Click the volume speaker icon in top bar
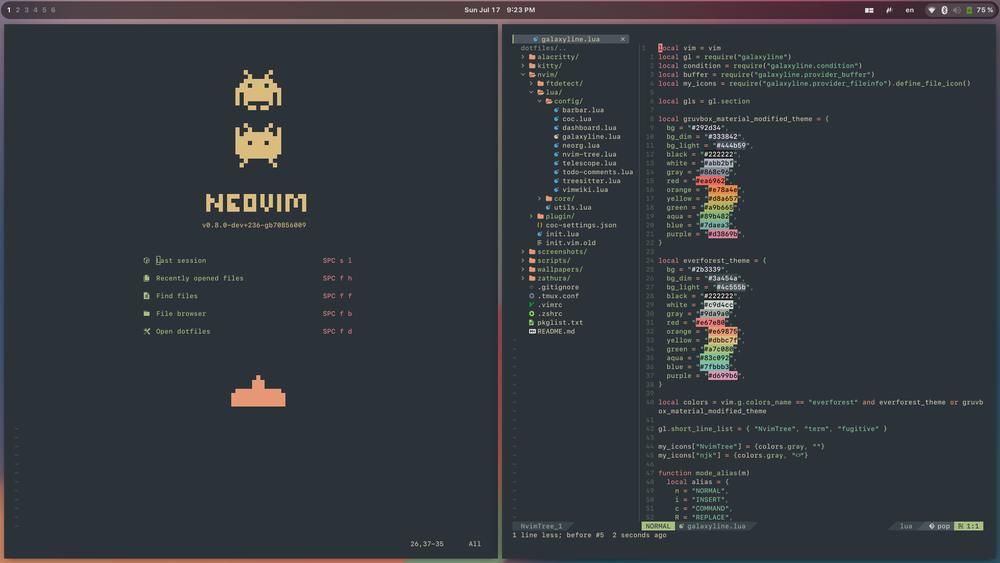The image size is (1000, 563). tap(956, 10)
